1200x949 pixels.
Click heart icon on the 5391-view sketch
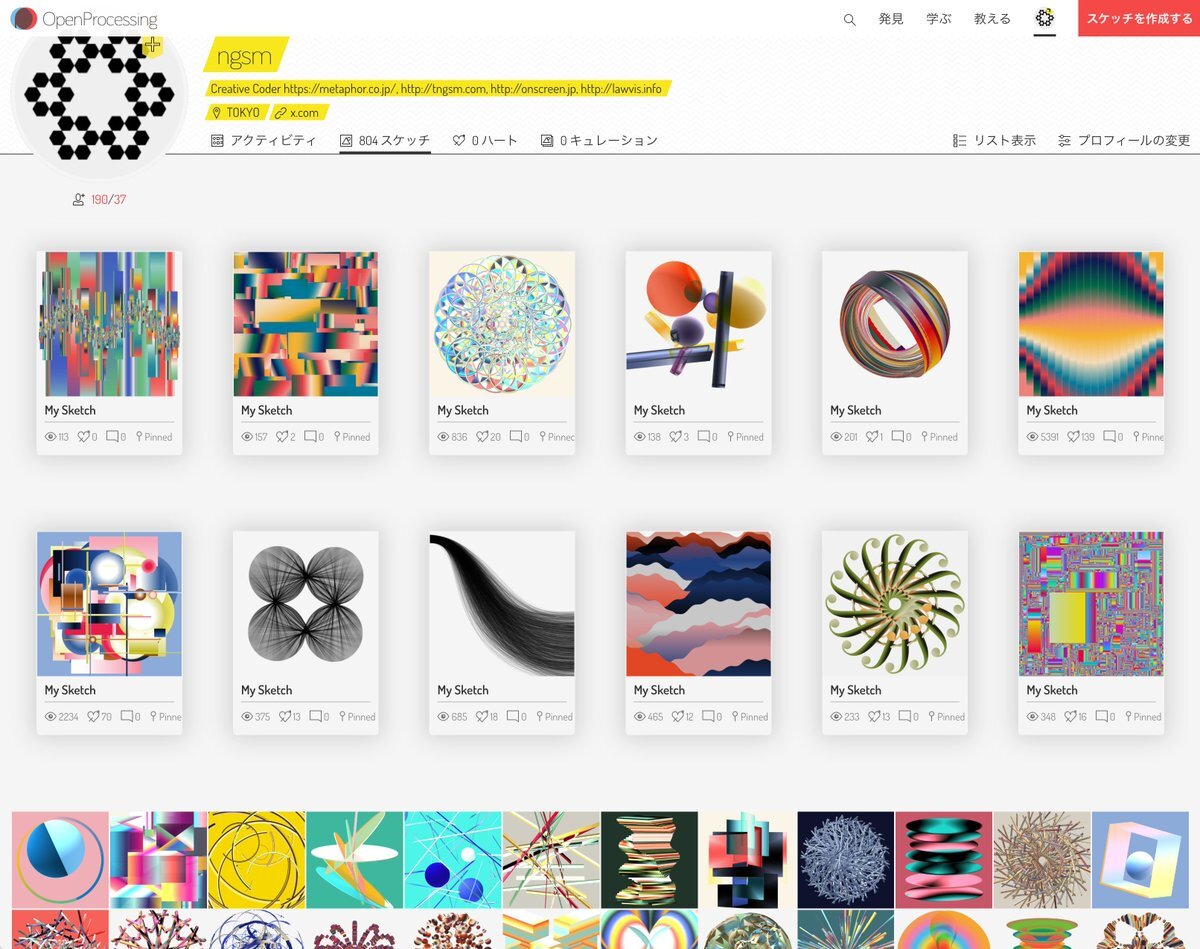pos(1074,437)
